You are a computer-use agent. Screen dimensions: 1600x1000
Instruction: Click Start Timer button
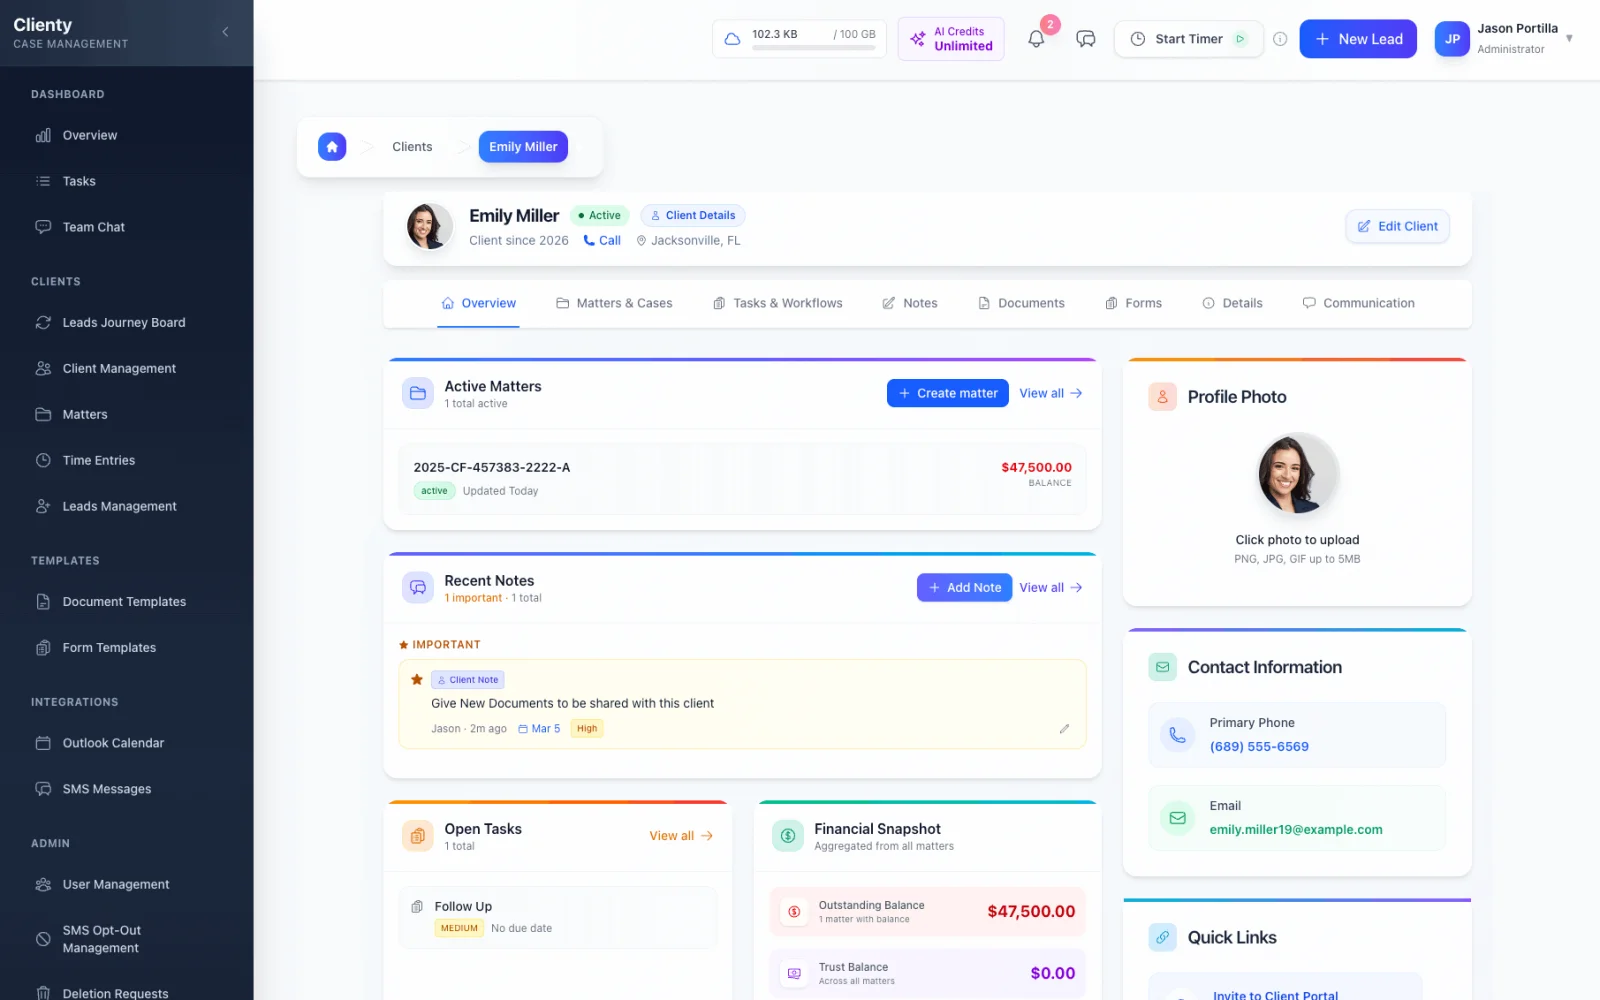coord(1188,39)
